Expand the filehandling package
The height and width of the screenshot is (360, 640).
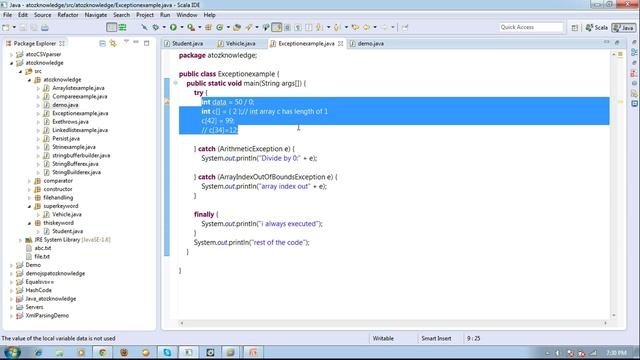(29, 198)
